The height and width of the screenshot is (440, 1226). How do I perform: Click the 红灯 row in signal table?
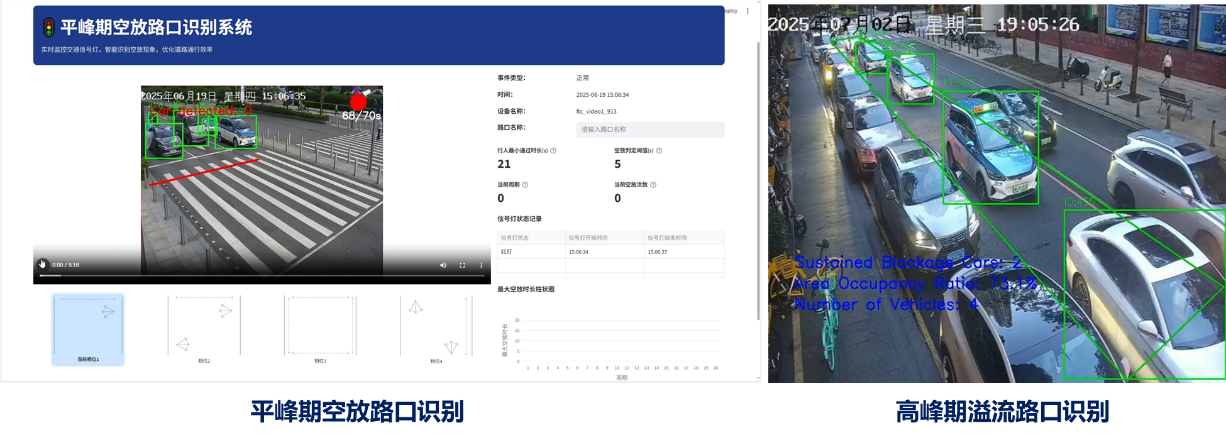pos(530,252)
